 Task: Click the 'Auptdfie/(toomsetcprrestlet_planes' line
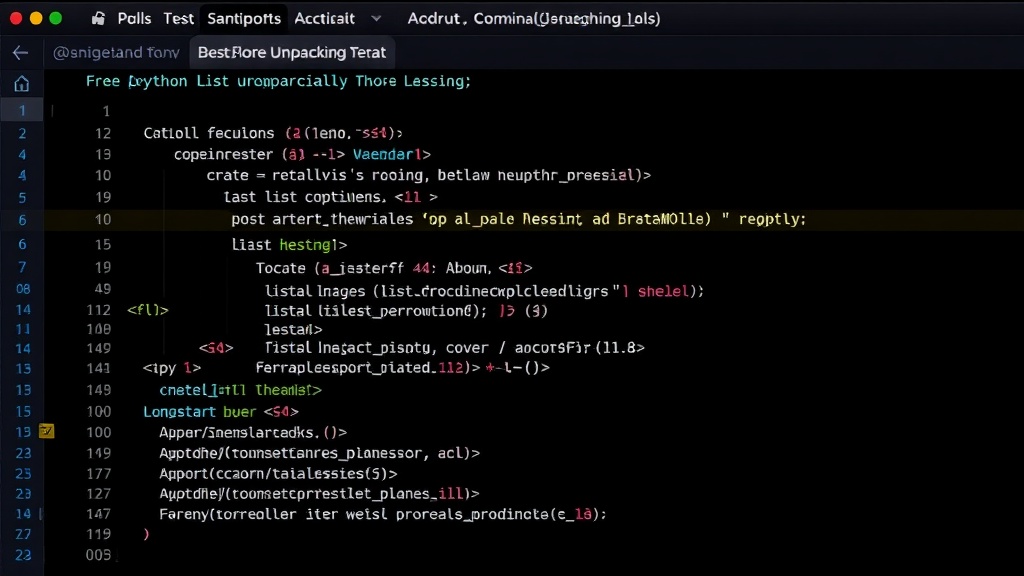[x=319, y=493]
